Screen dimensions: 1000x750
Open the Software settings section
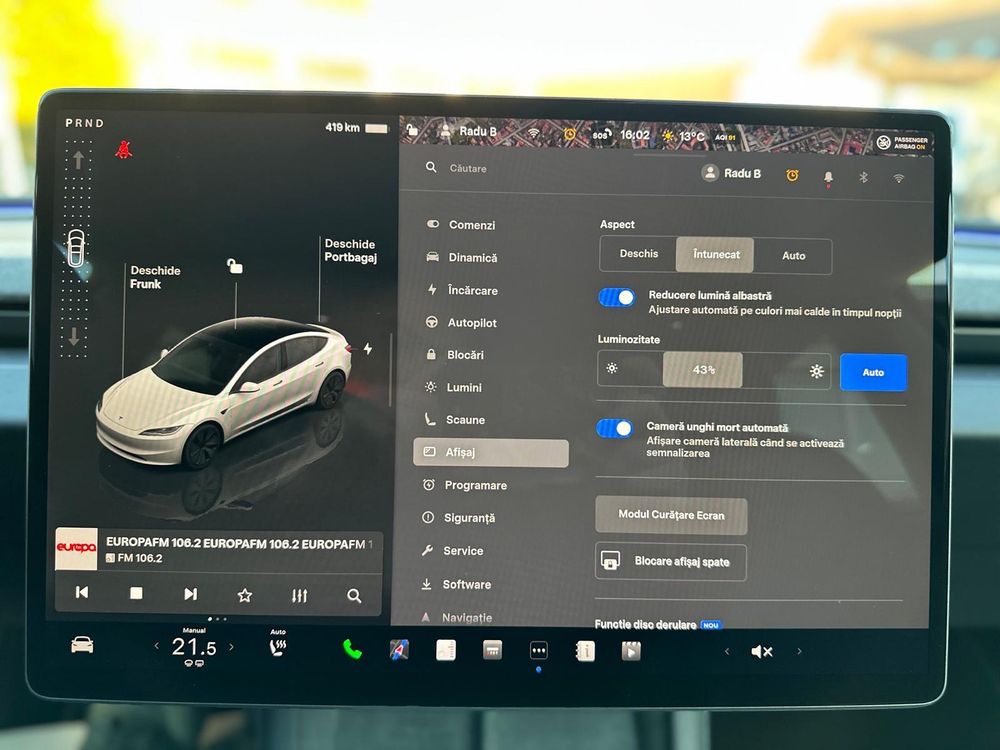click(x=455, y=584)
